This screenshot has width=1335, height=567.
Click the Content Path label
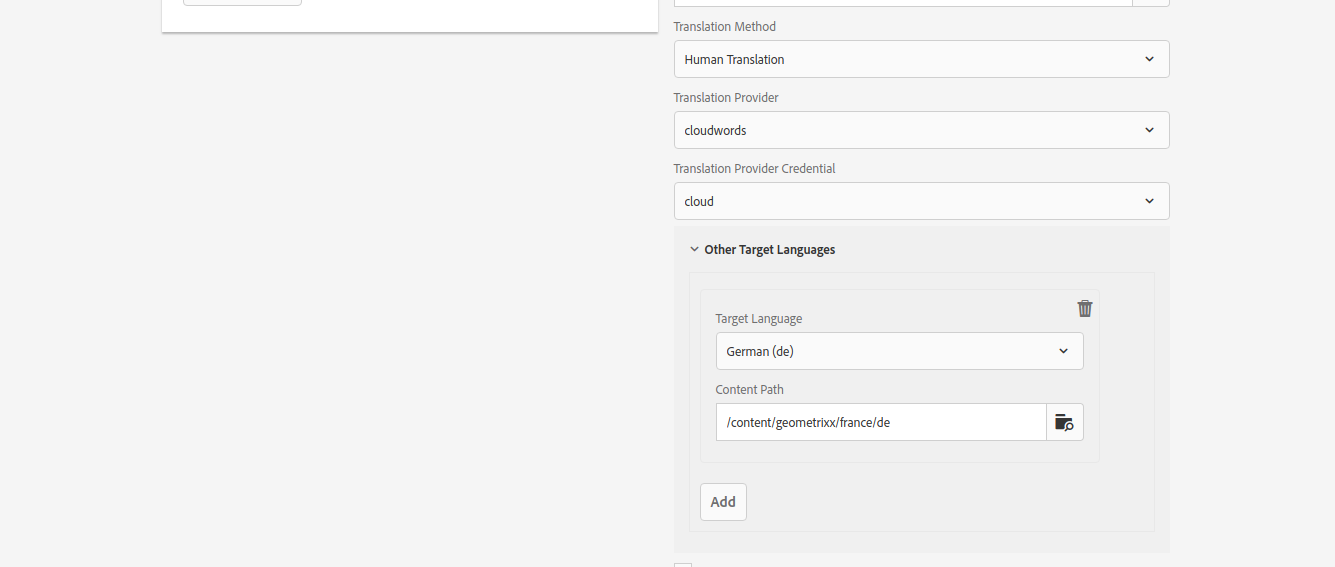[x=749, y=390]
